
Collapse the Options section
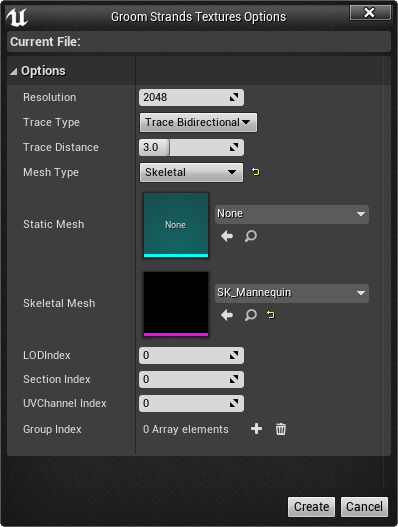(x=13, y=71)
